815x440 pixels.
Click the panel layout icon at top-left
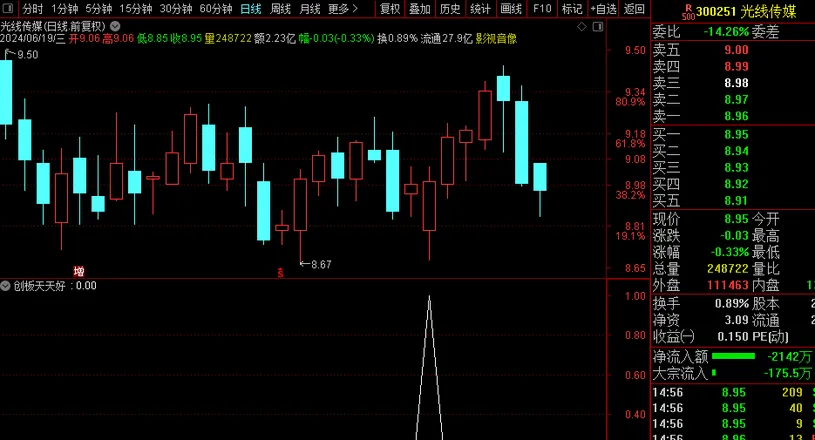[8, 8]
